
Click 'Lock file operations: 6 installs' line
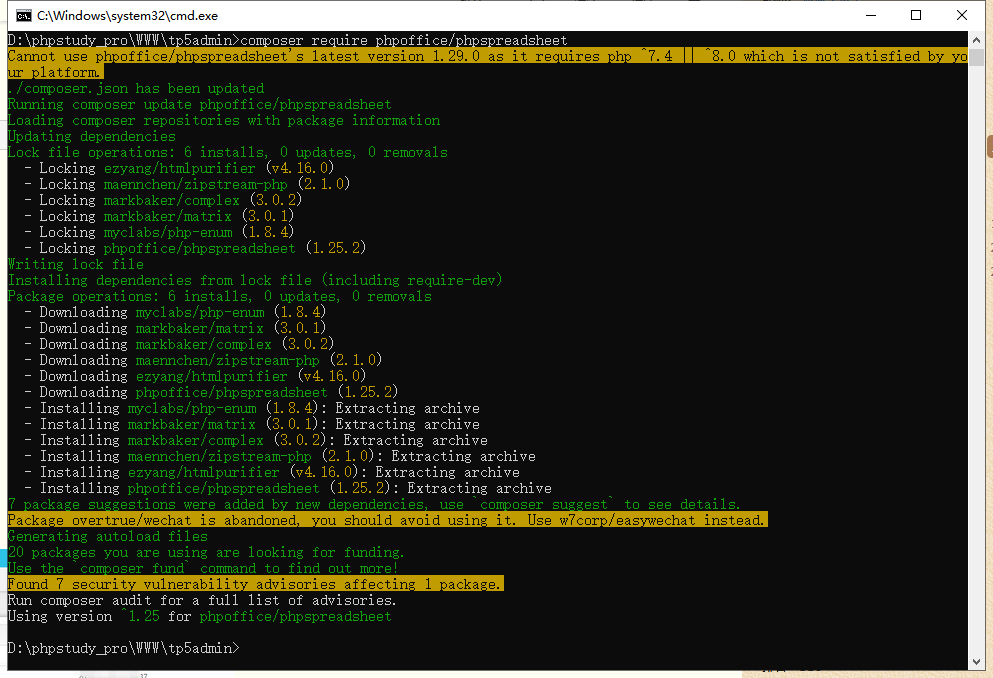pyautogui.click(x=228, y=153)
